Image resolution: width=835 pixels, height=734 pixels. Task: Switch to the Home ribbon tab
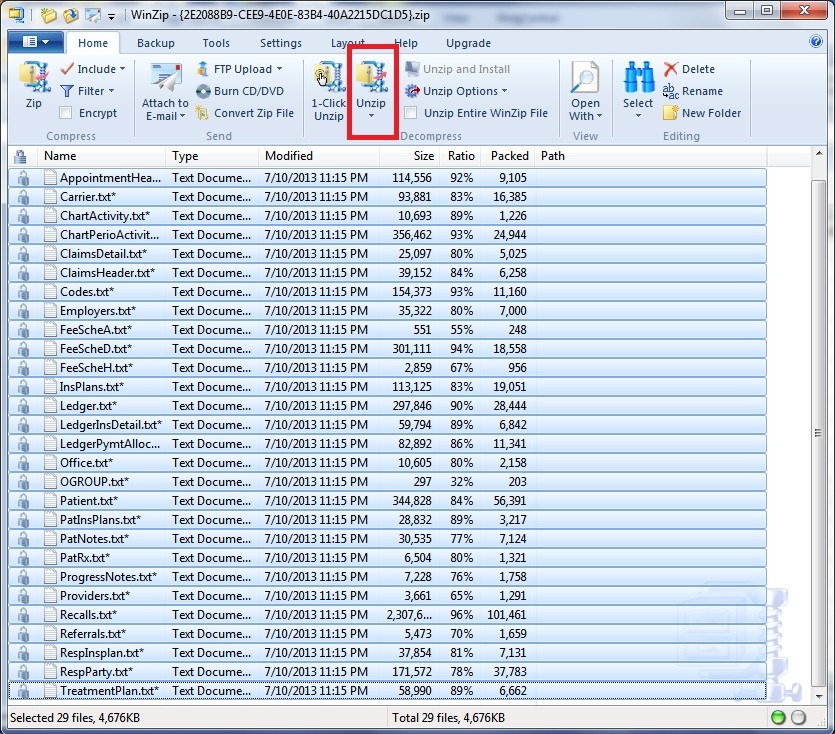[93, 43]
